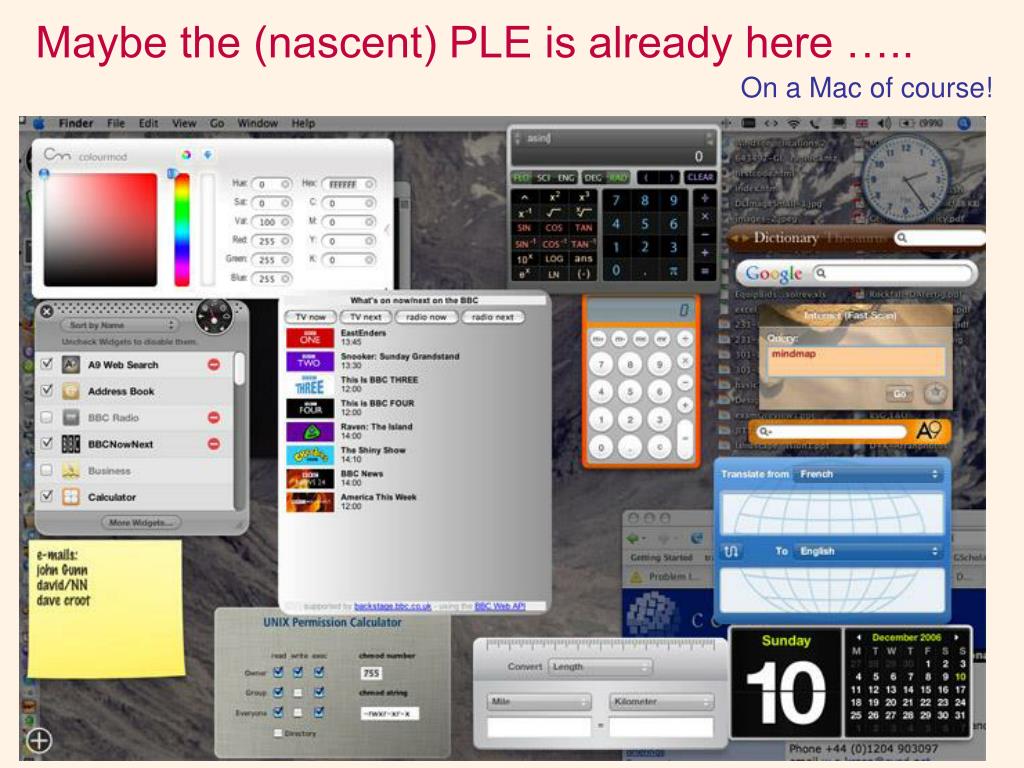
Task: Click Go in Internet Fast Scan
Action: [x=900, y=394]
